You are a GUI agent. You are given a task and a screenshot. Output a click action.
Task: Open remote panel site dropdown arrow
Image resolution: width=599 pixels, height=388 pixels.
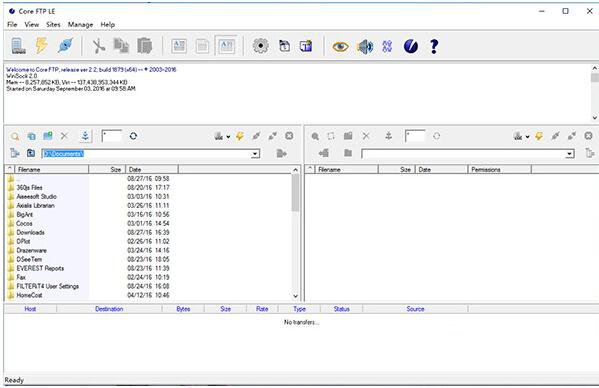(527, 137)
